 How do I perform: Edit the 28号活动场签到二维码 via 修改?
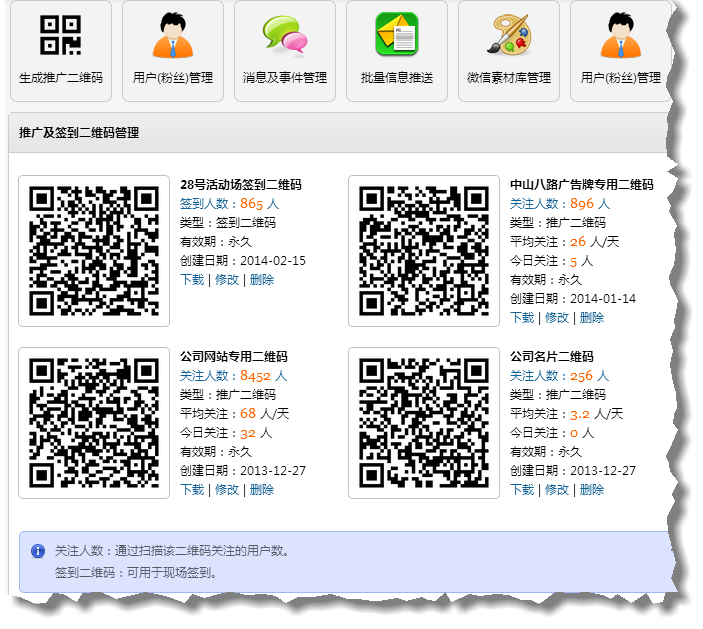click(227, 280)
